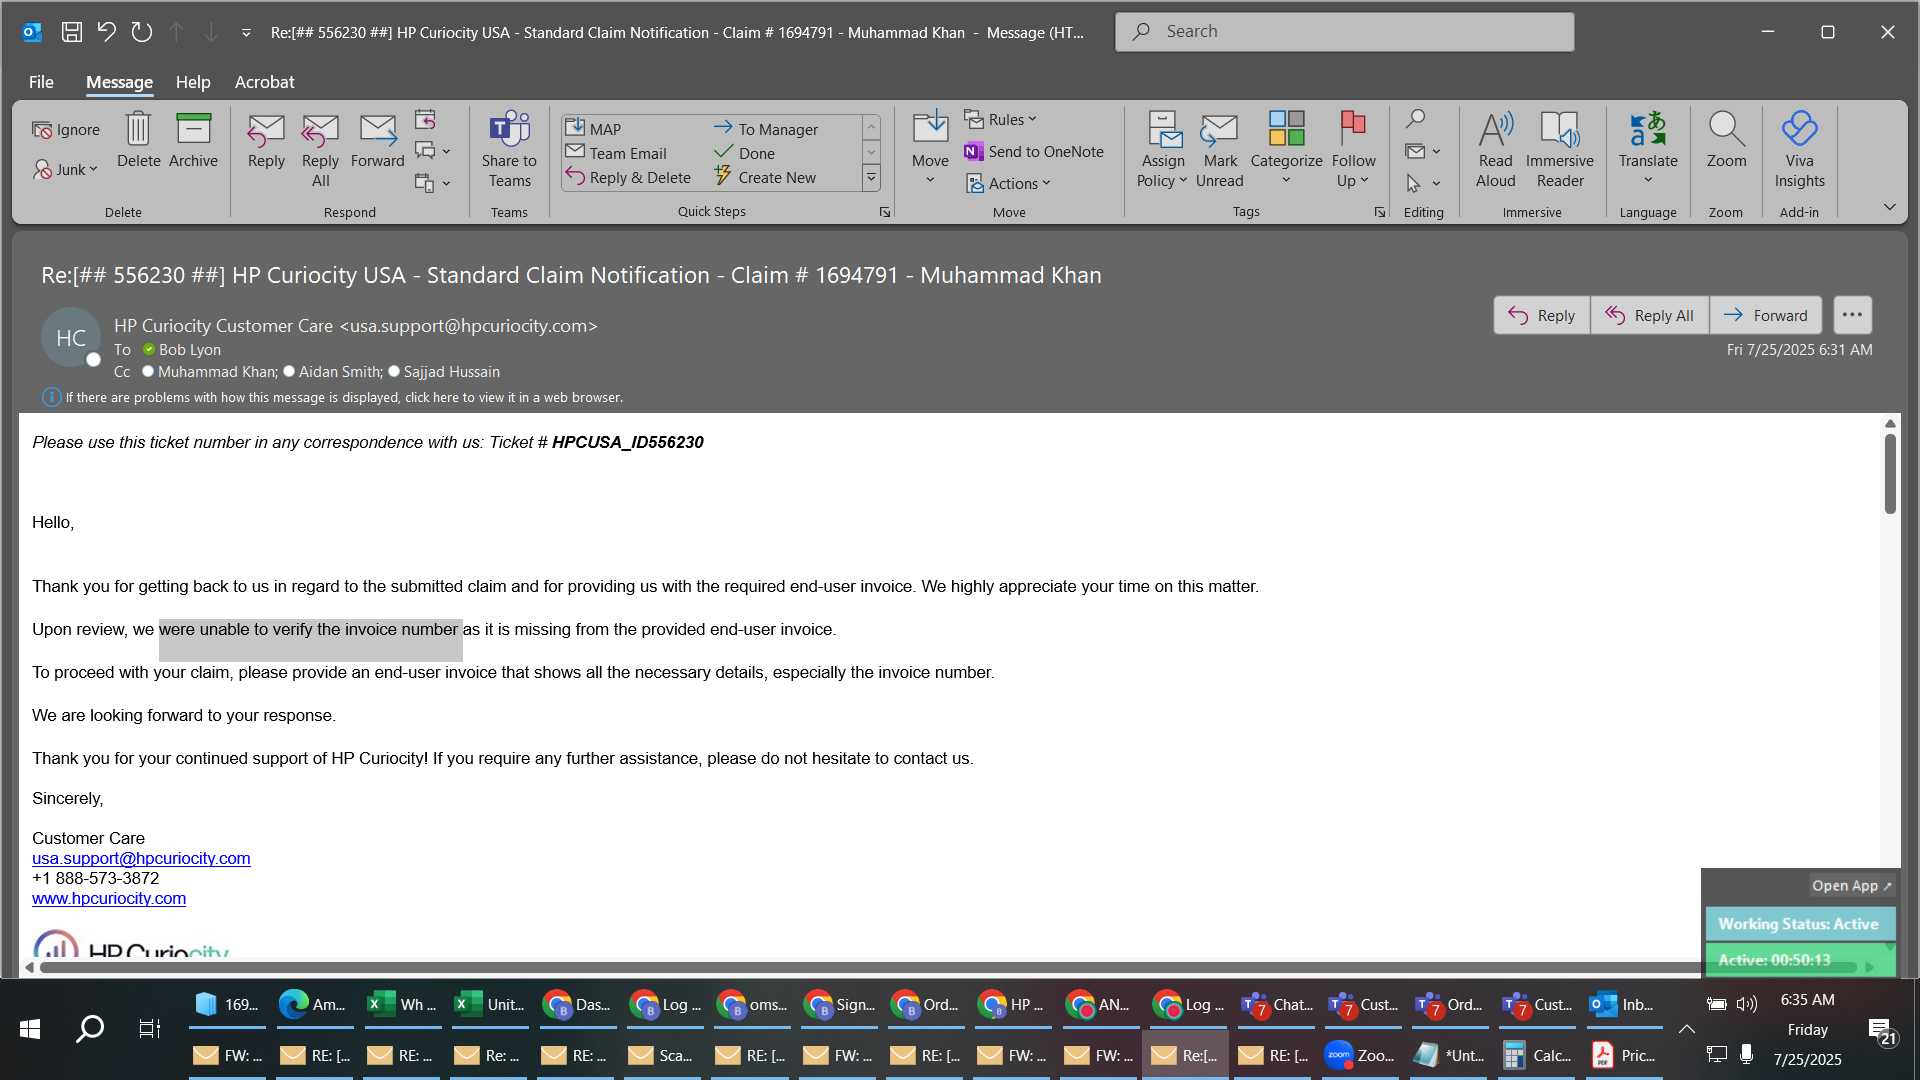Screen dimensions: 1920x1080
Task: Run the Reply & Delete quick step
Action: pyautogui.click(x=628, y=177)
